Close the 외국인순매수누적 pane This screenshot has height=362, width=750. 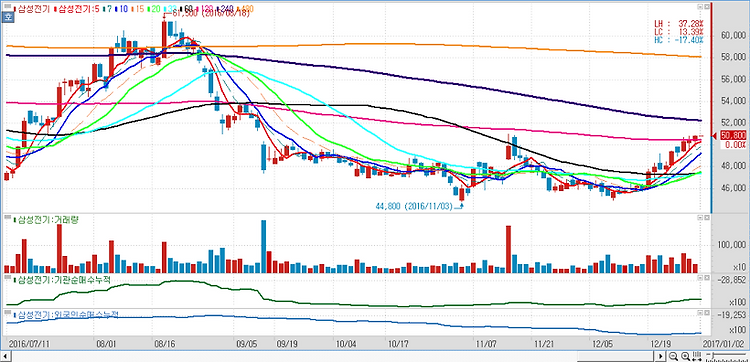[x=706, y=312]
